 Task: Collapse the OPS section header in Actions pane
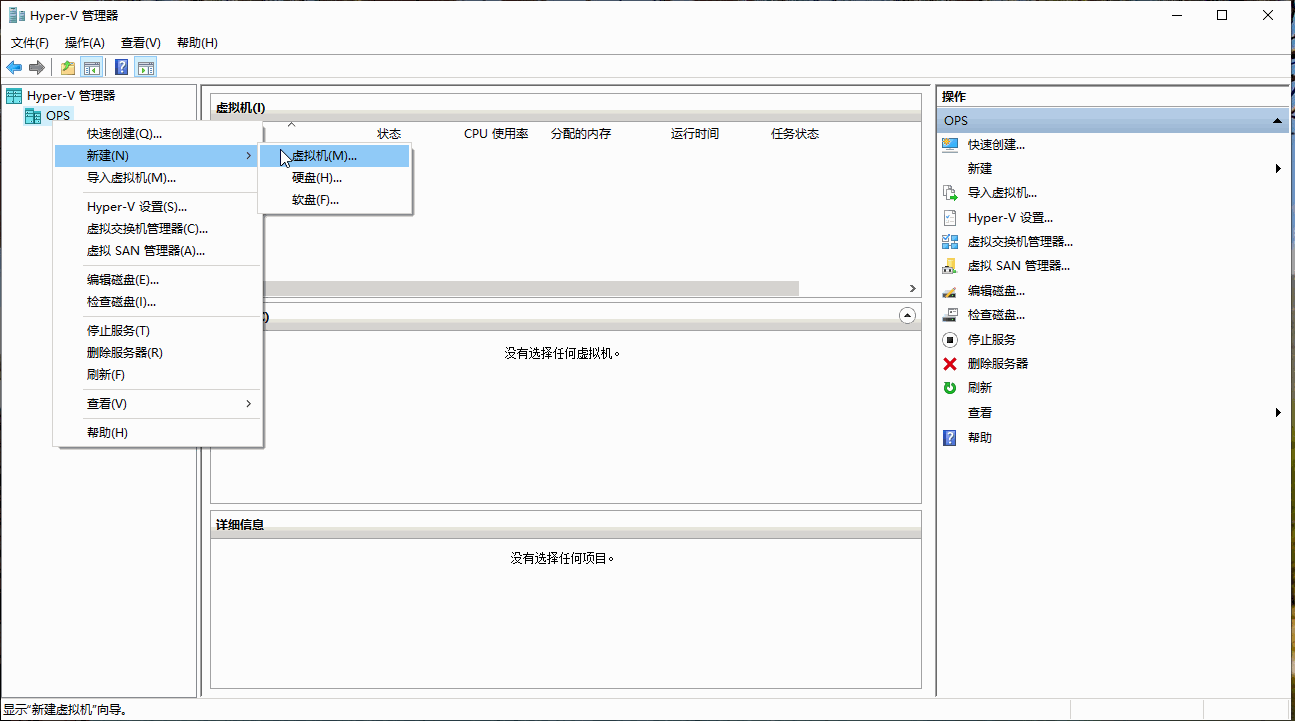[x=1277, y=121]
